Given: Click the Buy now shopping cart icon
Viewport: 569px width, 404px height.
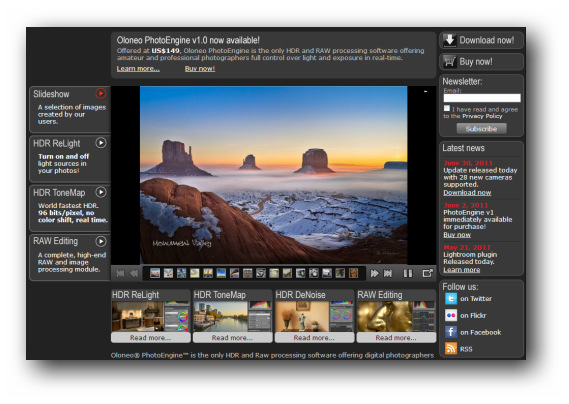Looking at the screenshot, I should pyautogui.click(x=449, y=62).
